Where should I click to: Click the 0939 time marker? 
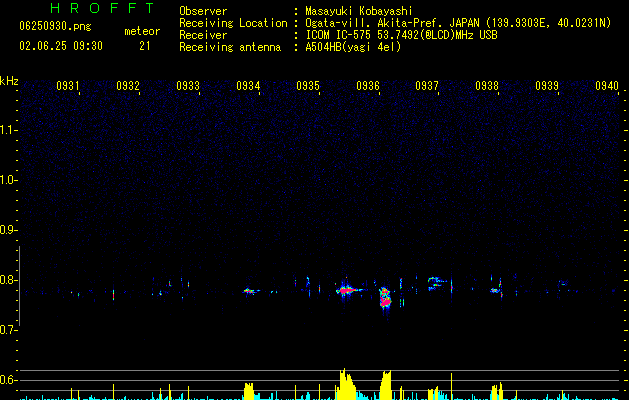click(x=547, y=86)
